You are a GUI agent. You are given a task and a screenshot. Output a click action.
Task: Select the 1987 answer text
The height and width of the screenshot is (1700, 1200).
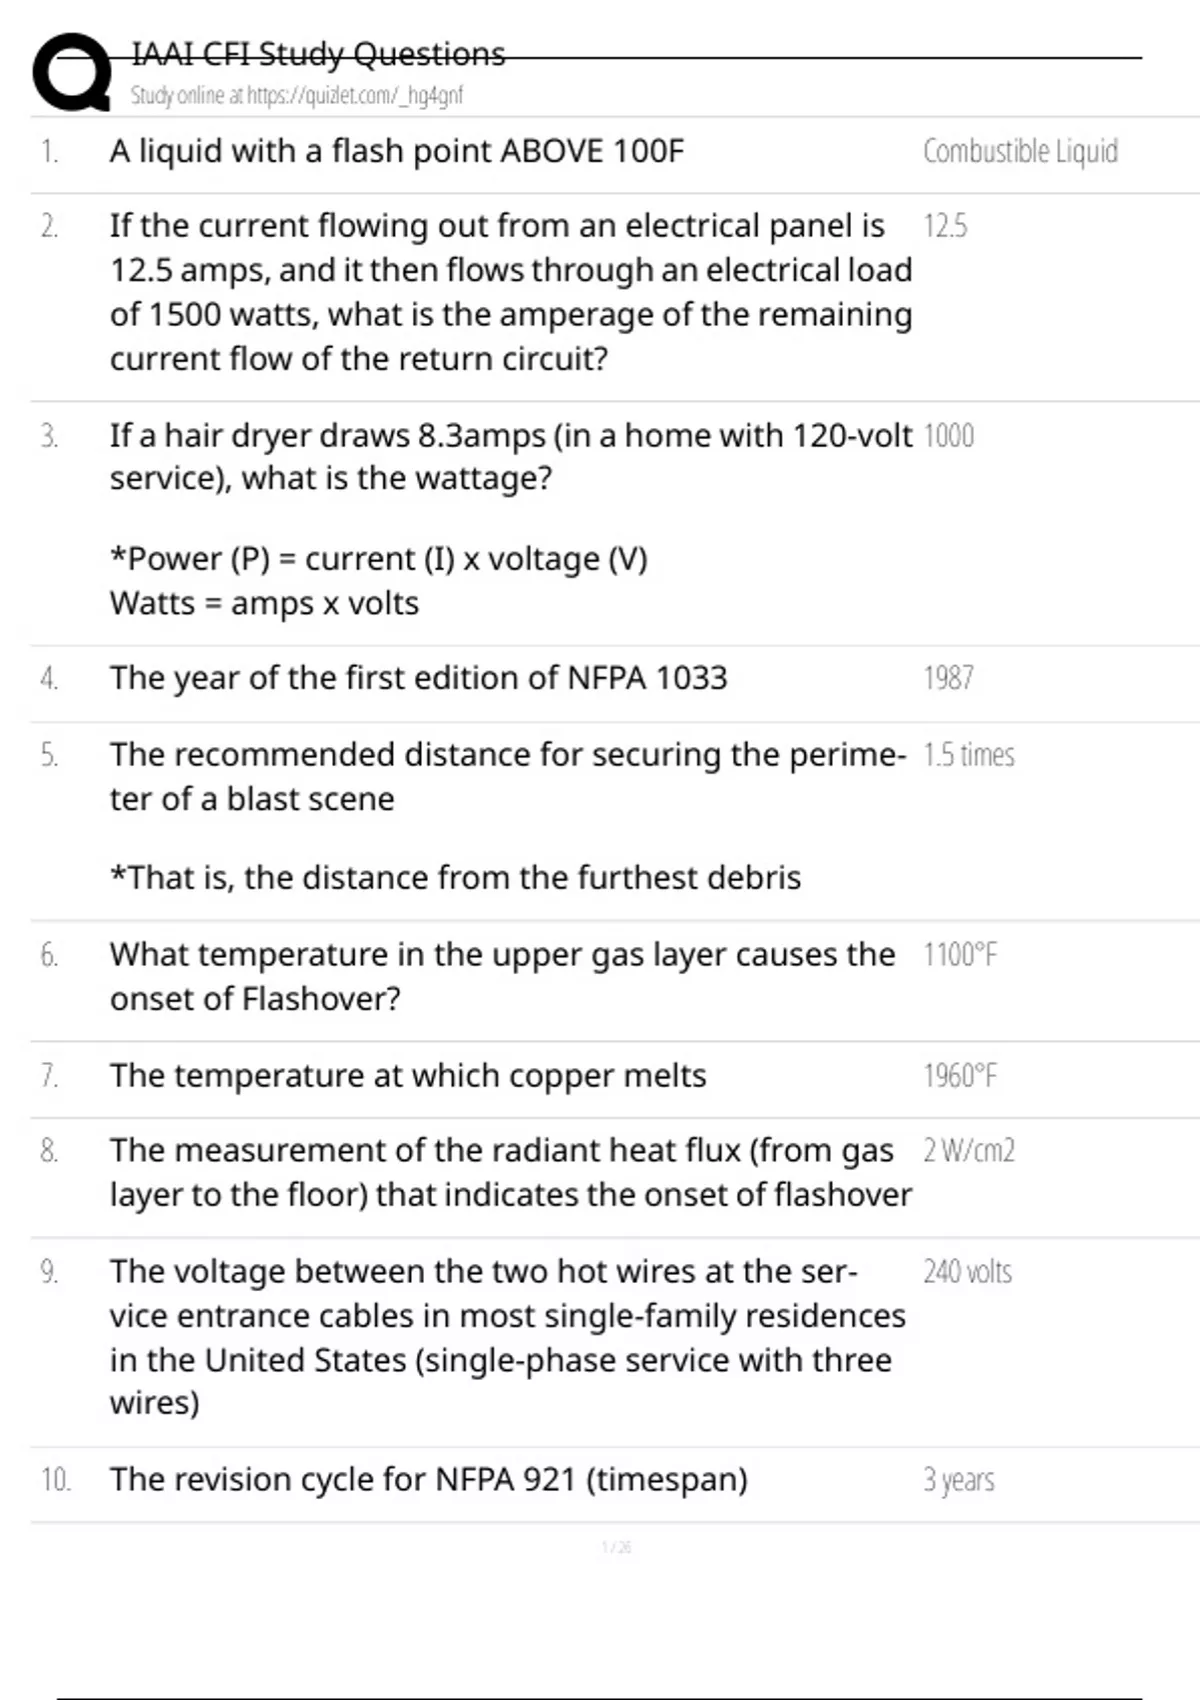click(x=948, y=679)
